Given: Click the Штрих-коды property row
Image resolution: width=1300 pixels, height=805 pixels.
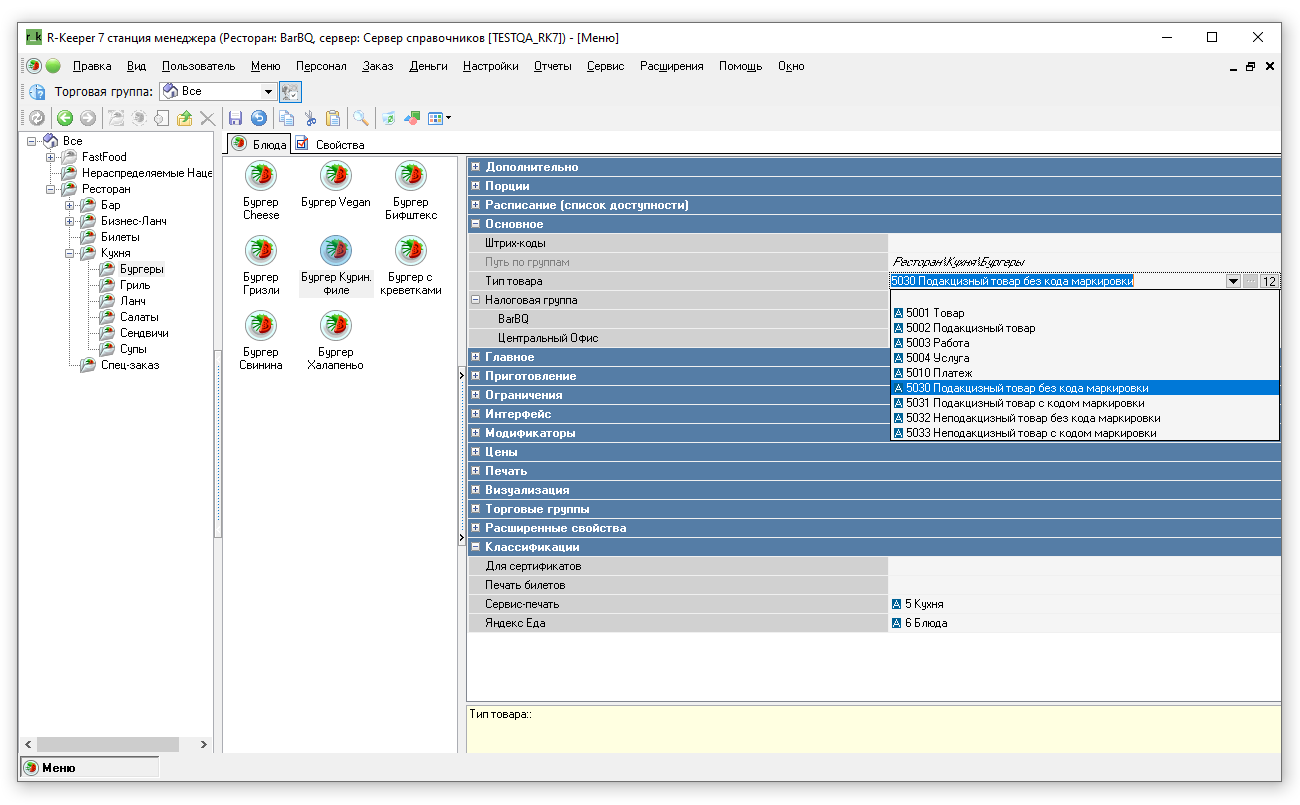Looking at the screenshot, I should tap(875, 243).
